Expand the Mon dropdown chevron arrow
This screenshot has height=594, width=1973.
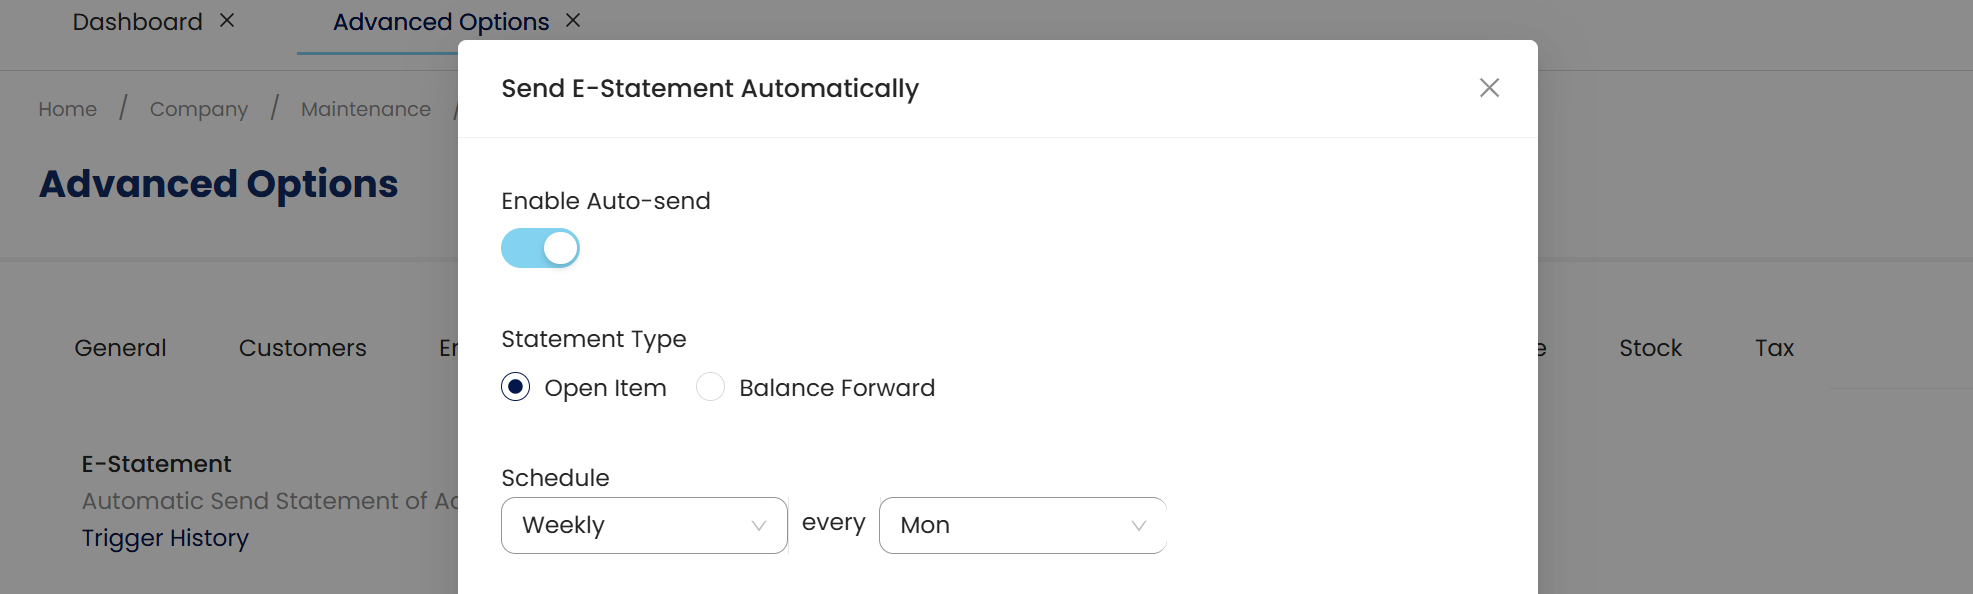[x=1138, y=526]
